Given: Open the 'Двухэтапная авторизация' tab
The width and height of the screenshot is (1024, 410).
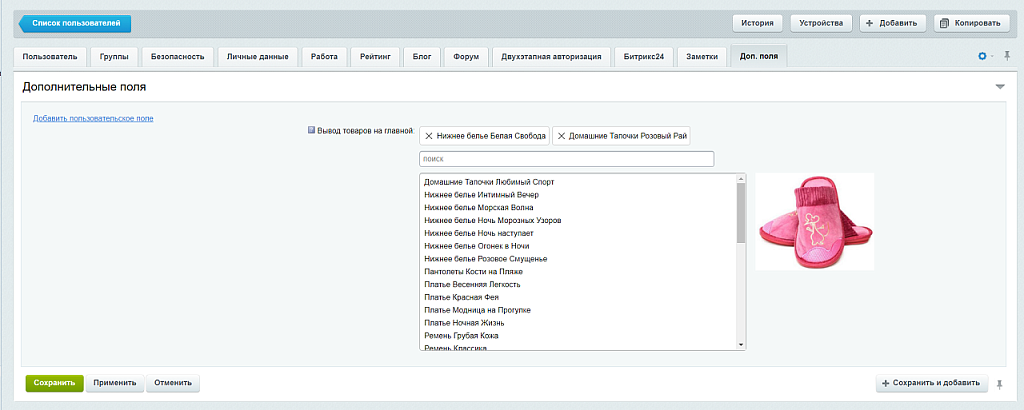Looking at the screenshot, I should pos(551,57).
